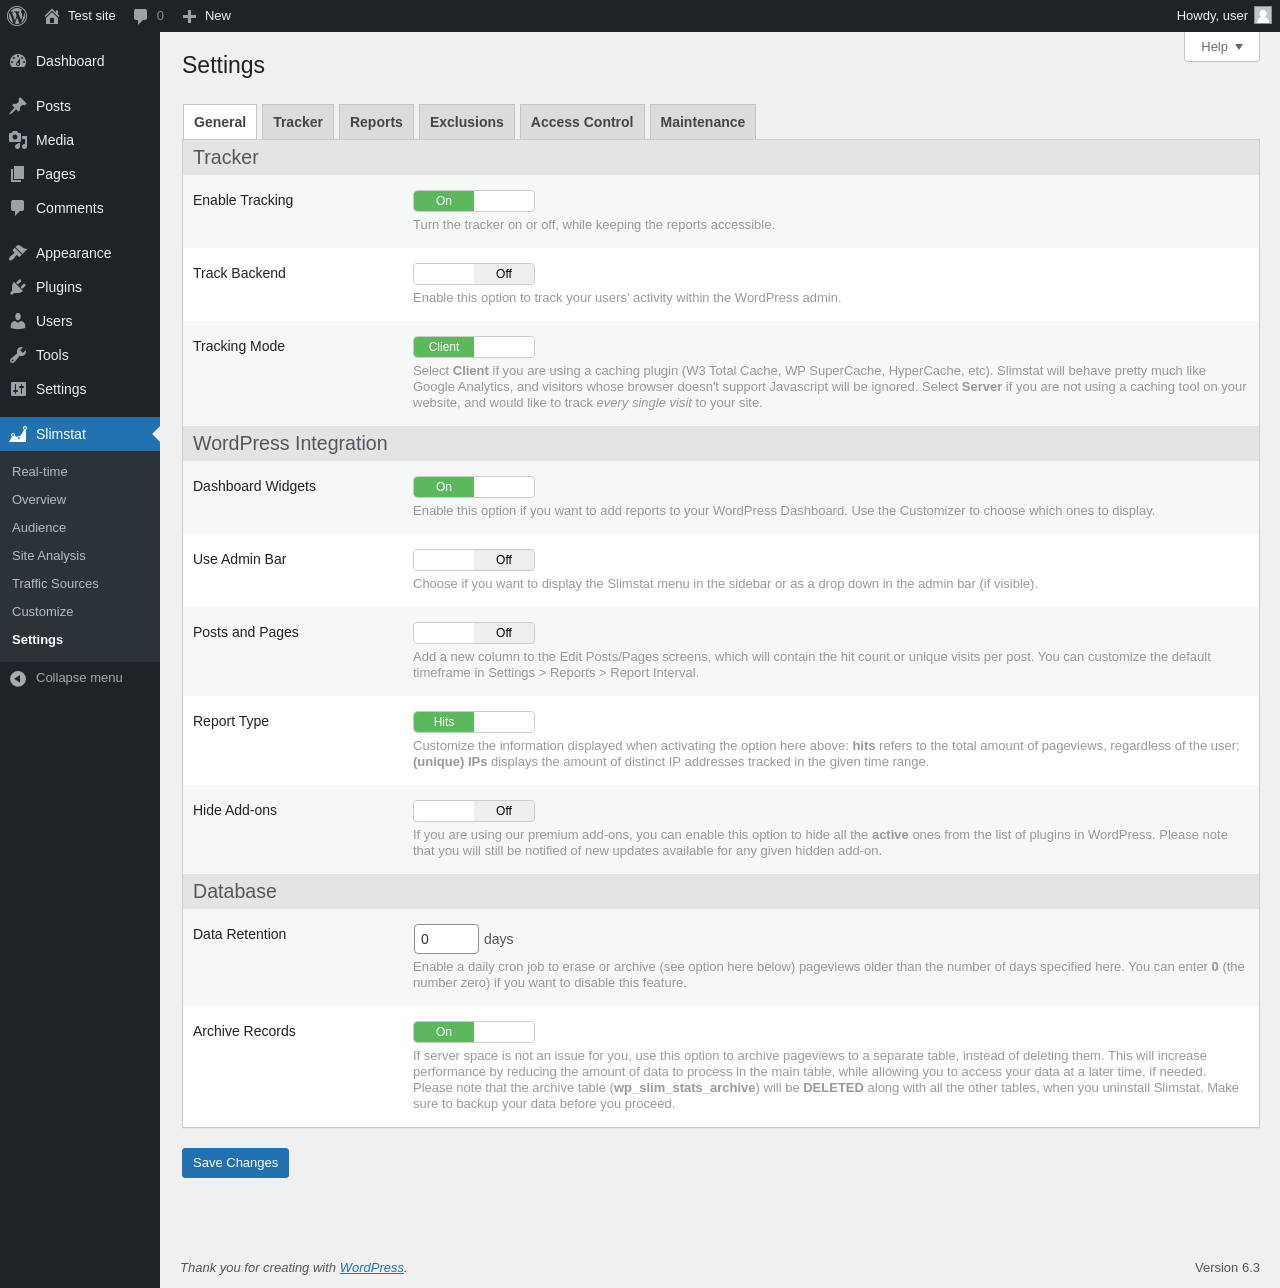Open the Media library icon

[x=18, y=140]
